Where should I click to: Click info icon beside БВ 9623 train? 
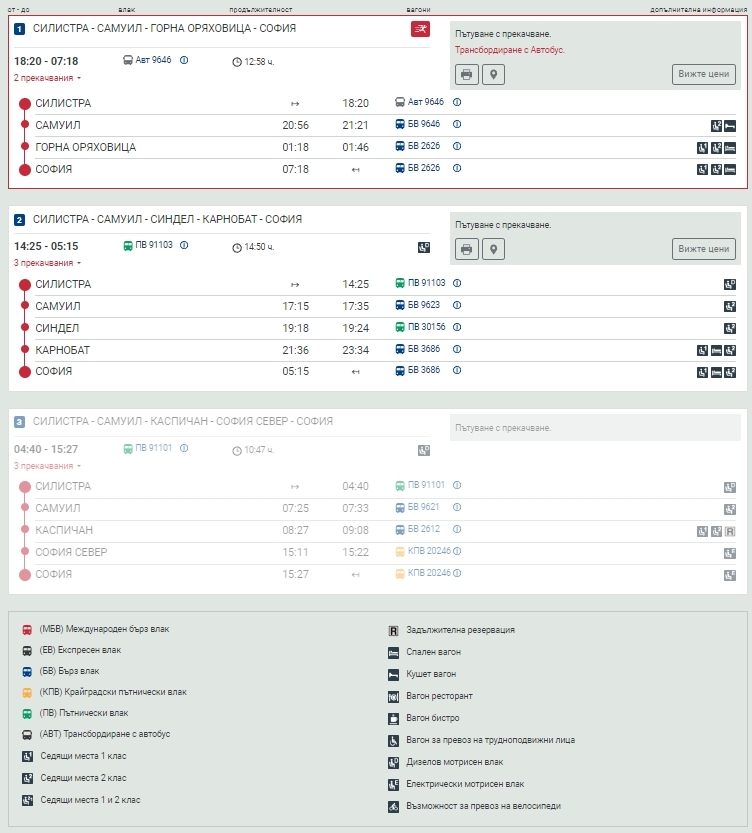coord(457,306)
